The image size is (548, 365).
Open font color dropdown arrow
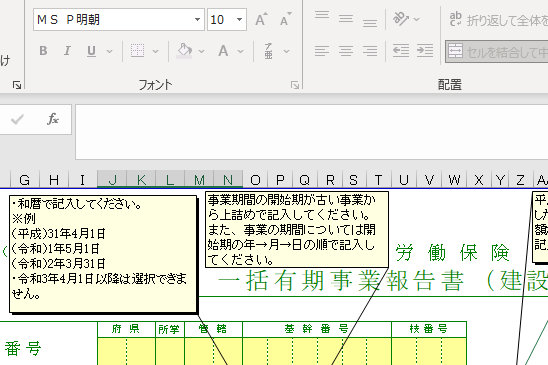click(240, 51)
